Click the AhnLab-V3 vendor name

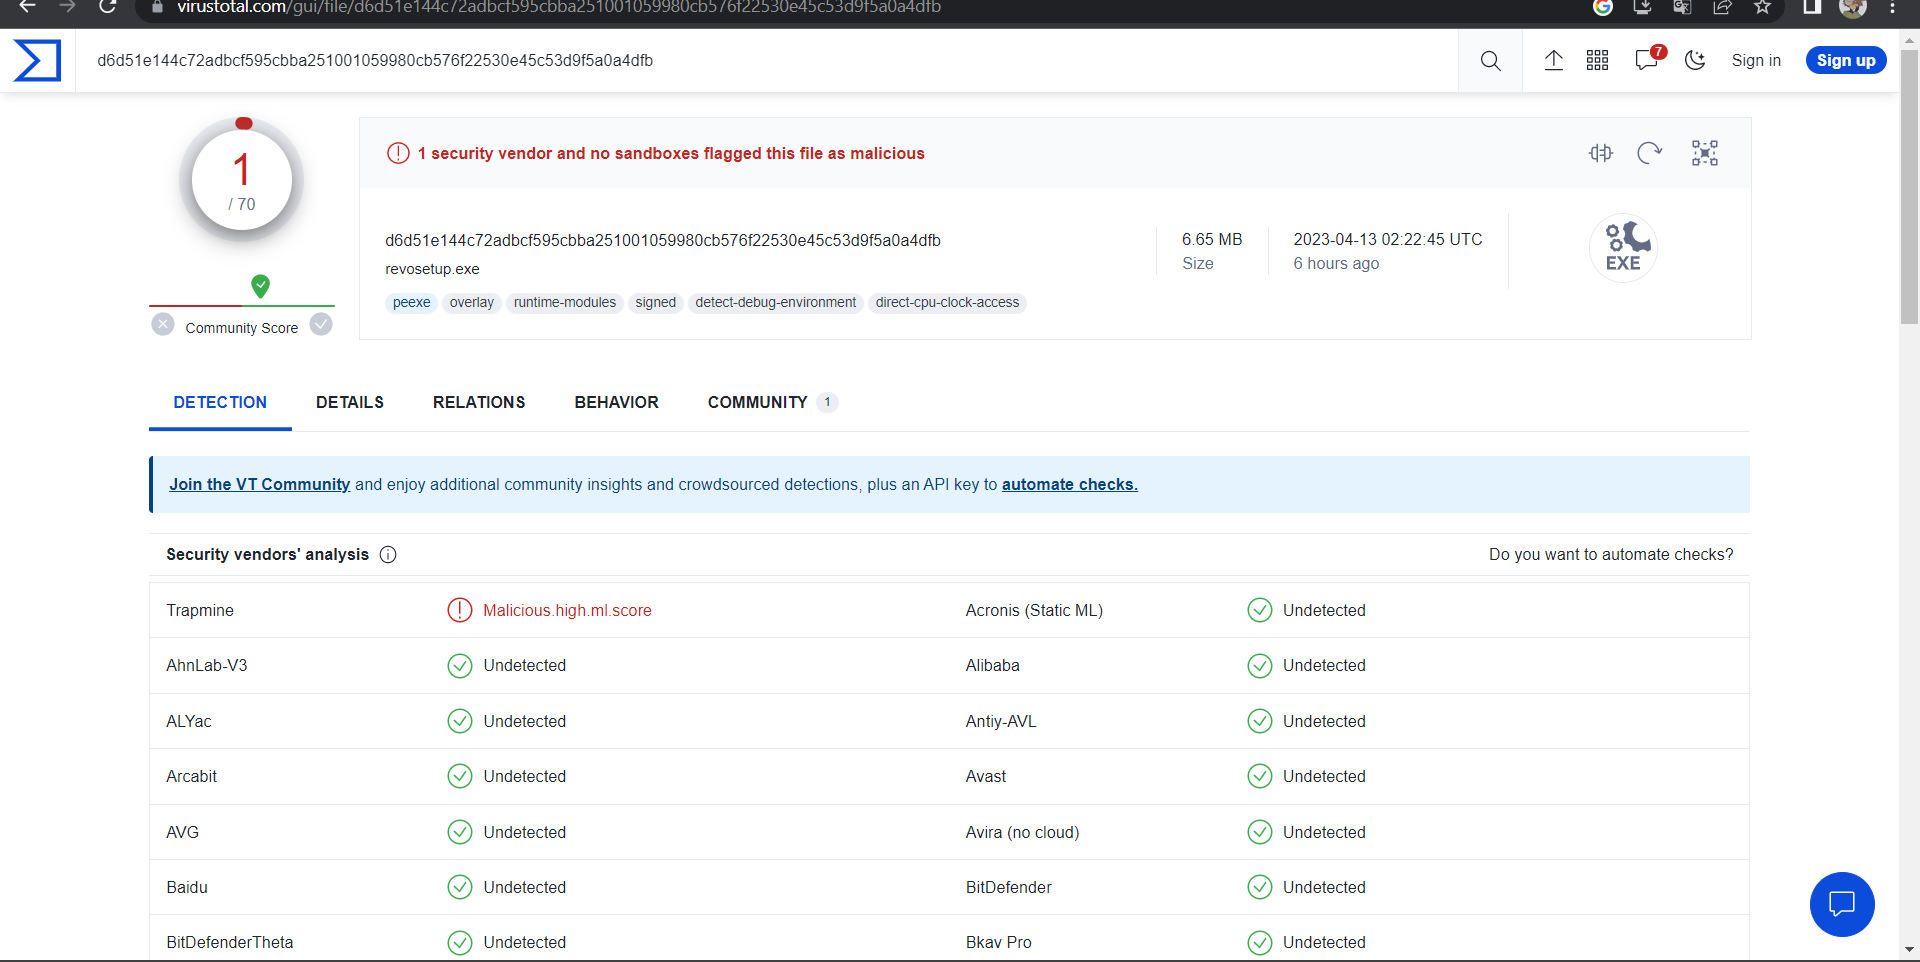207,666
